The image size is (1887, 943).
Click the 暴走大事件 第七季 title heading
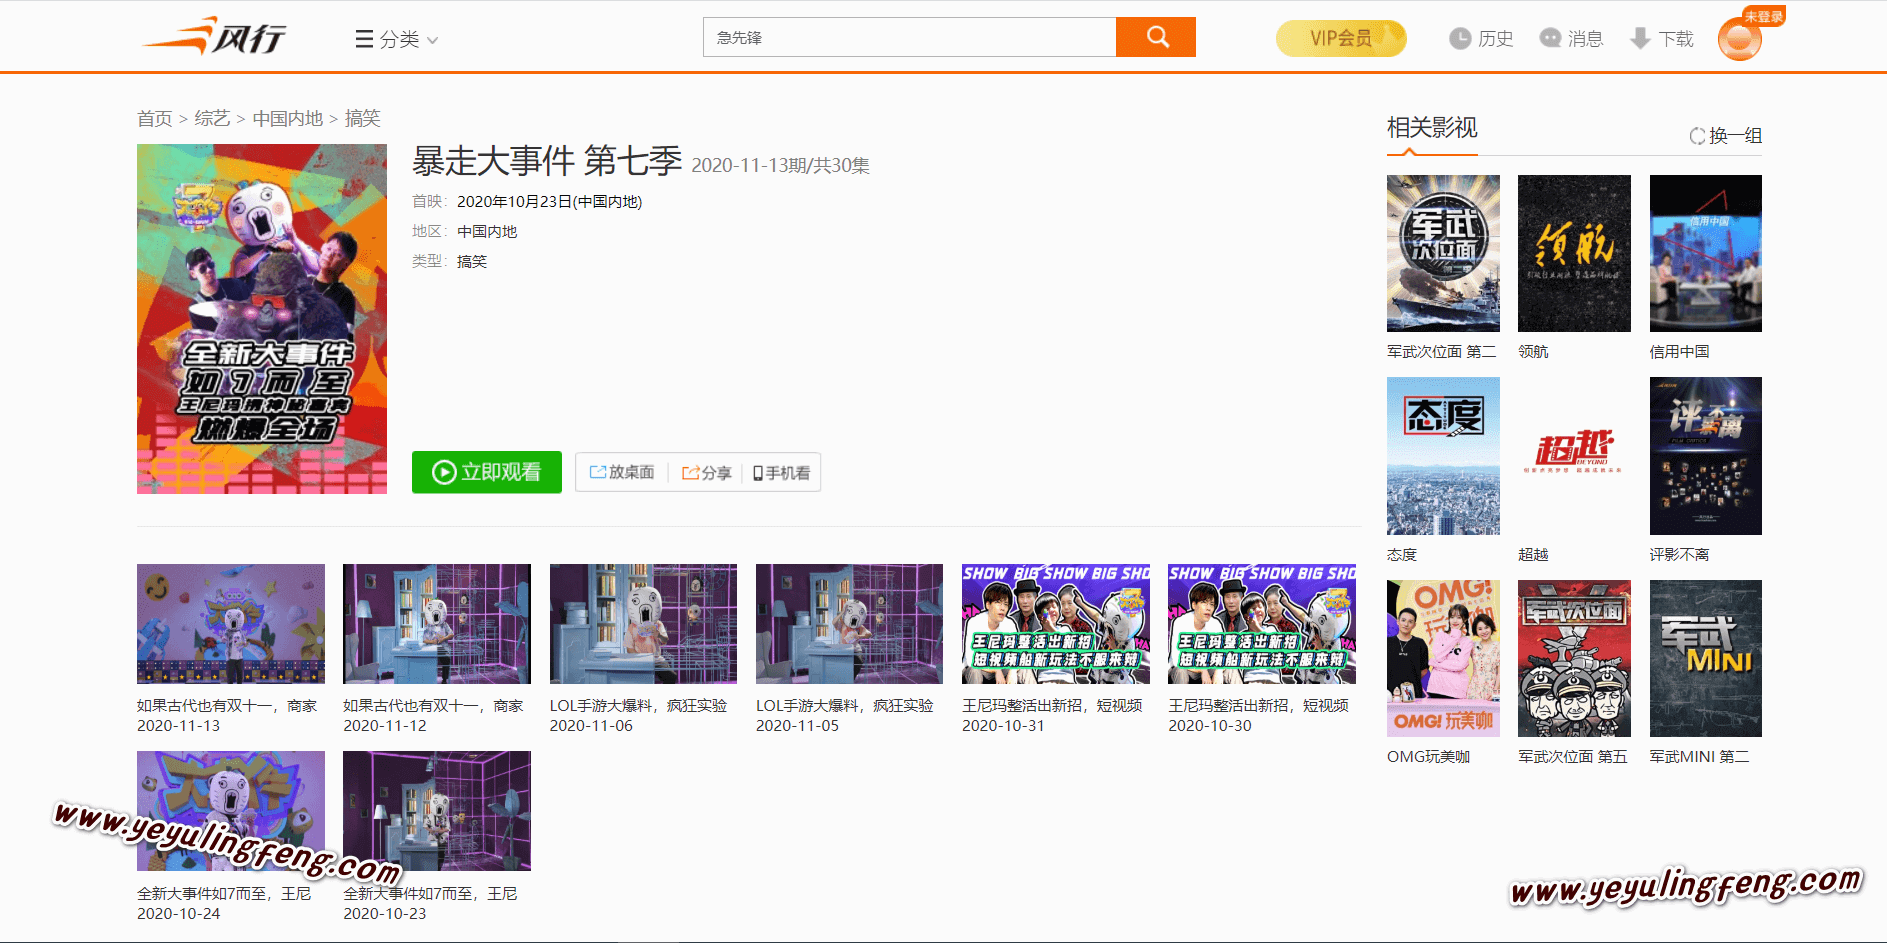(547, 160)
